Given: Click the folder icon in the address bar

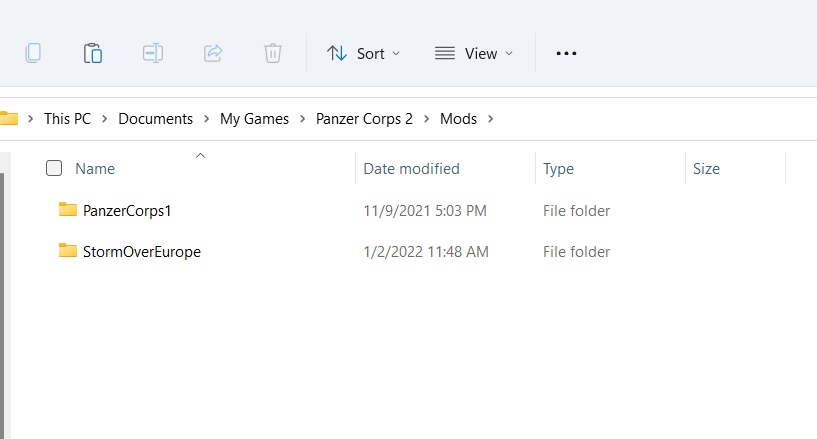Looking at the screenshot, I should click(9, 119).
